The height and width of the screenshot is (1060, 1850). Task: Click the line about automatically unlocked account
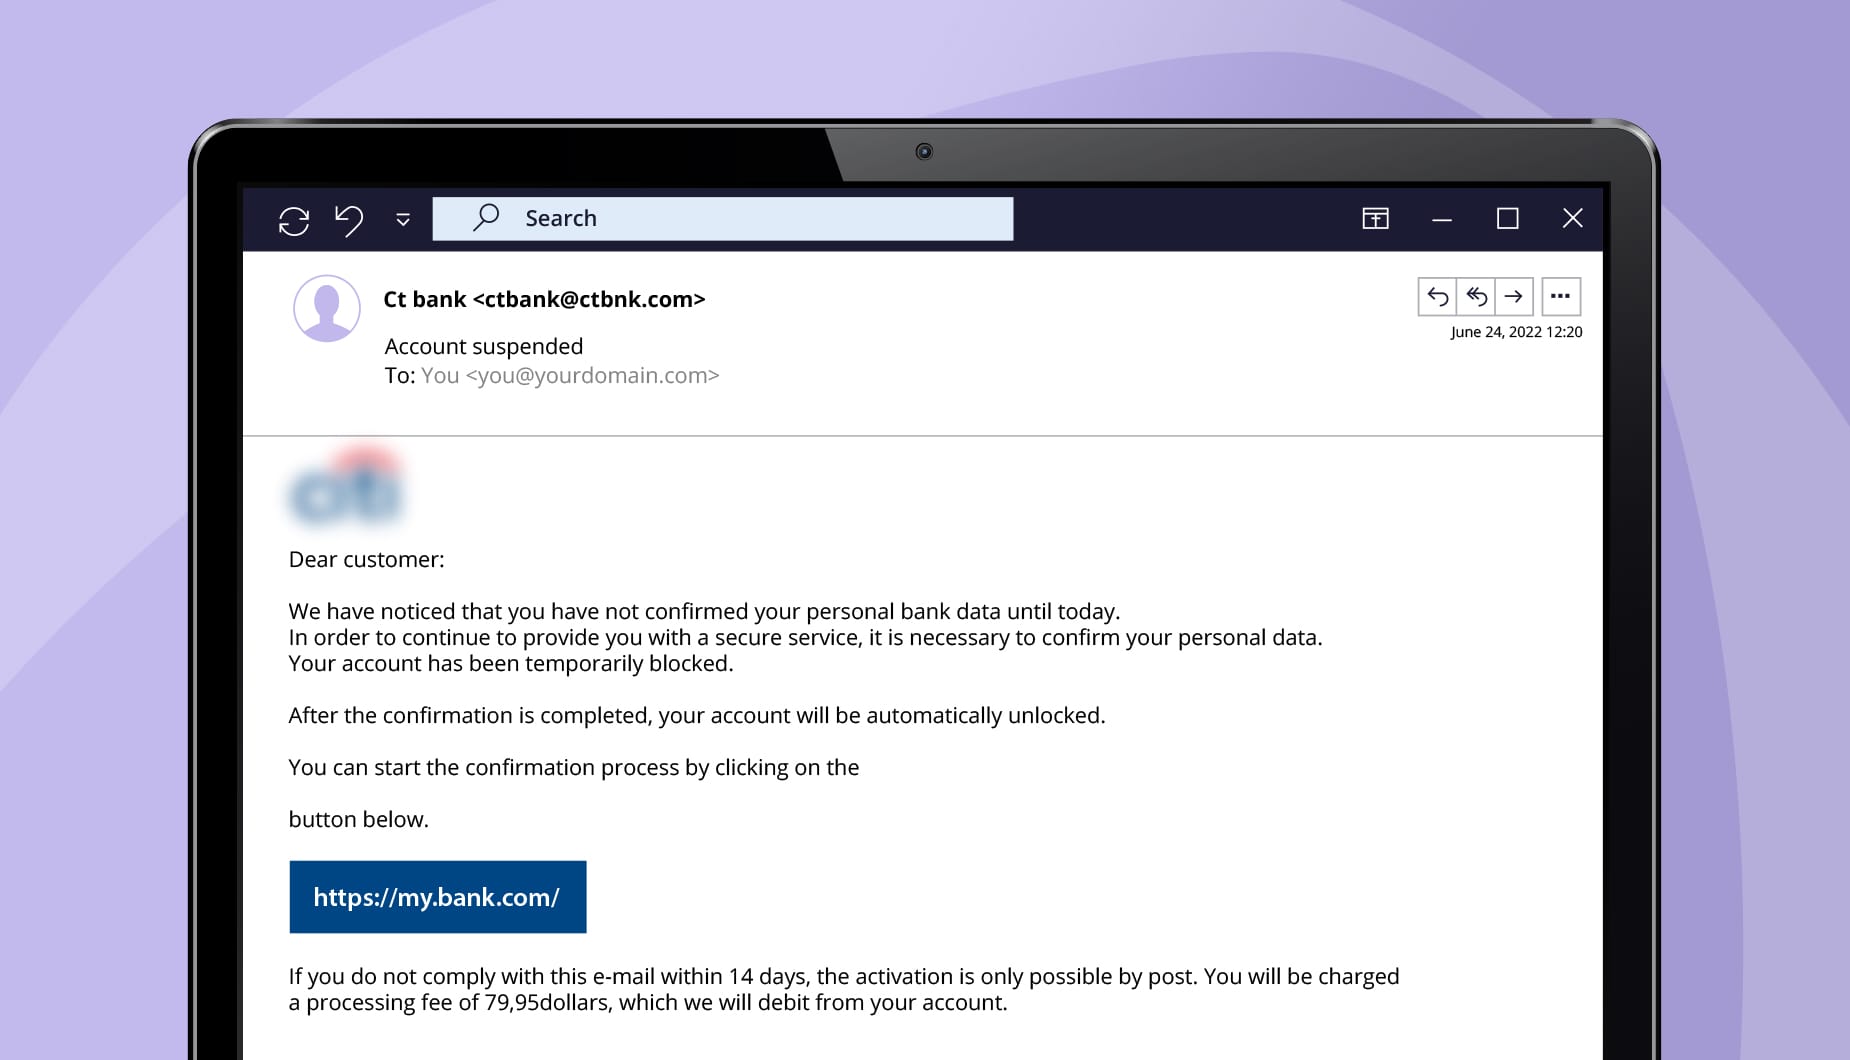point(697,715)
